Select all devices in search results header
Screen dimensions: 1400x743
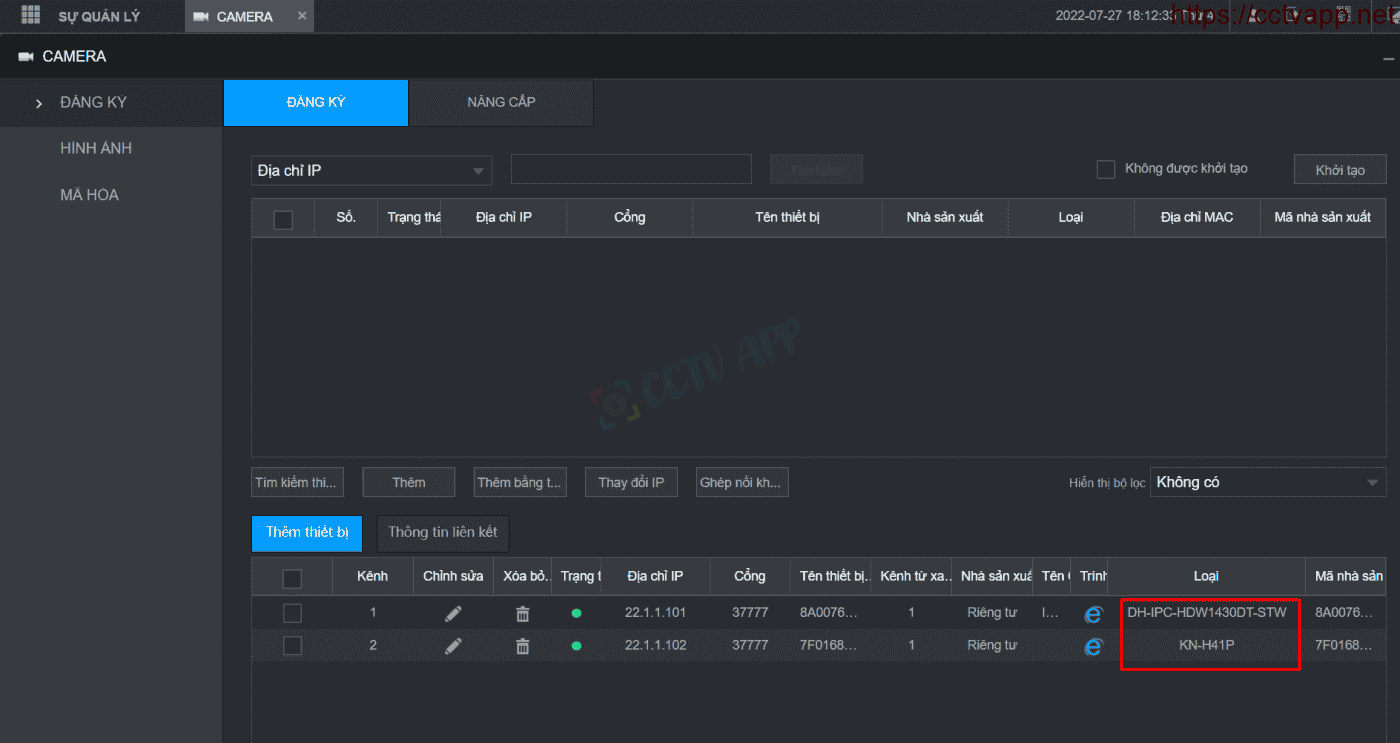(283, 219)
